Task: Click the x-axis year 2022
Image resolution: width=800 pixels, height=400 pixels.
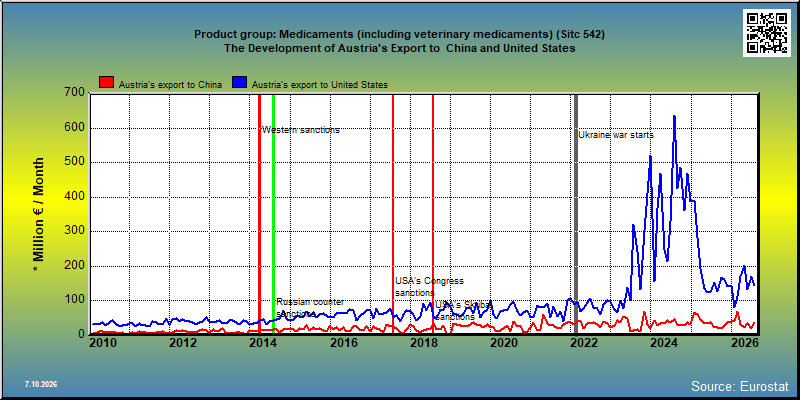Action: (583, 342)
